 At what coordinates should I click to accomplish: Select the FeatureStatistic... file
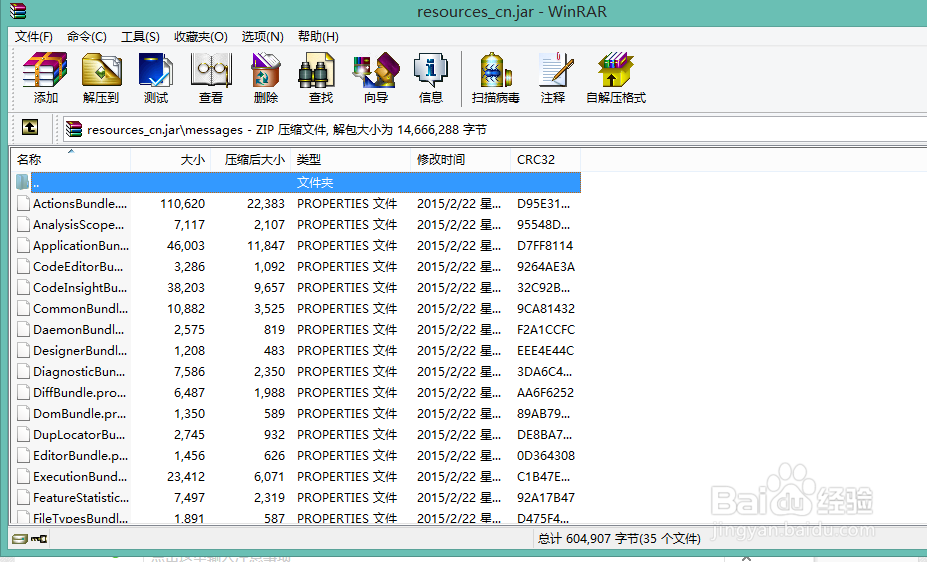coord(81,498)
